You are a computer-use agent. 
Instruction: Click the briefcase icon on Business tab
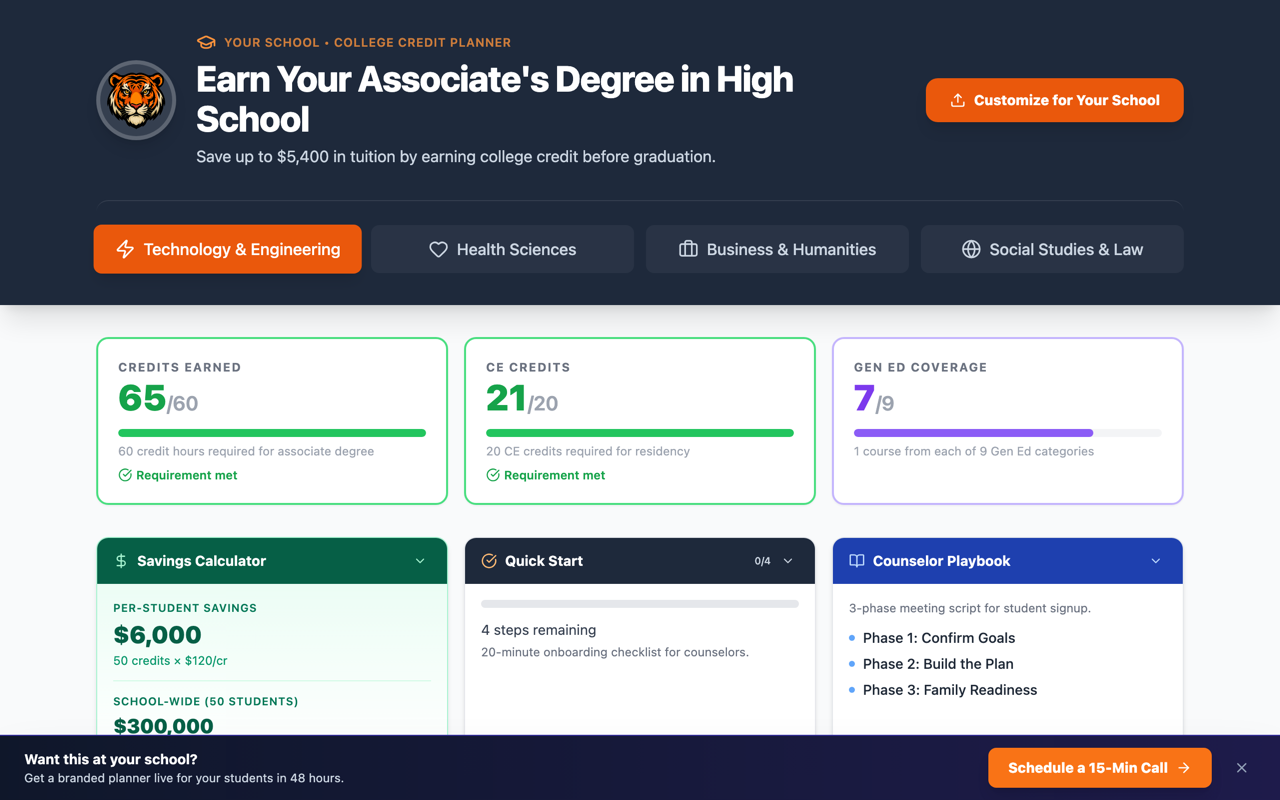pyautogui.click(x=688, y=249)
